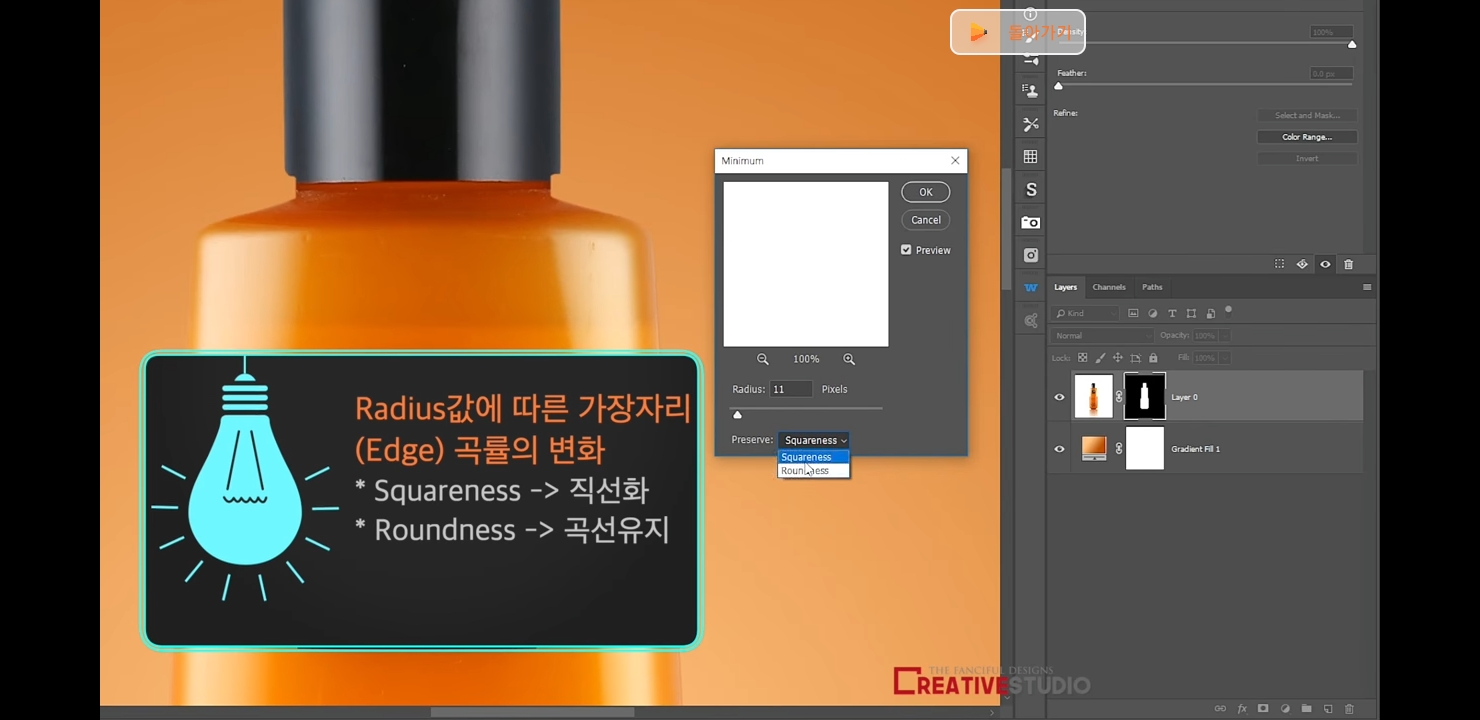Filter for pixel layers
Image resolution: width=1480 pixels, height=720 pixels.
coord(1133,313)
